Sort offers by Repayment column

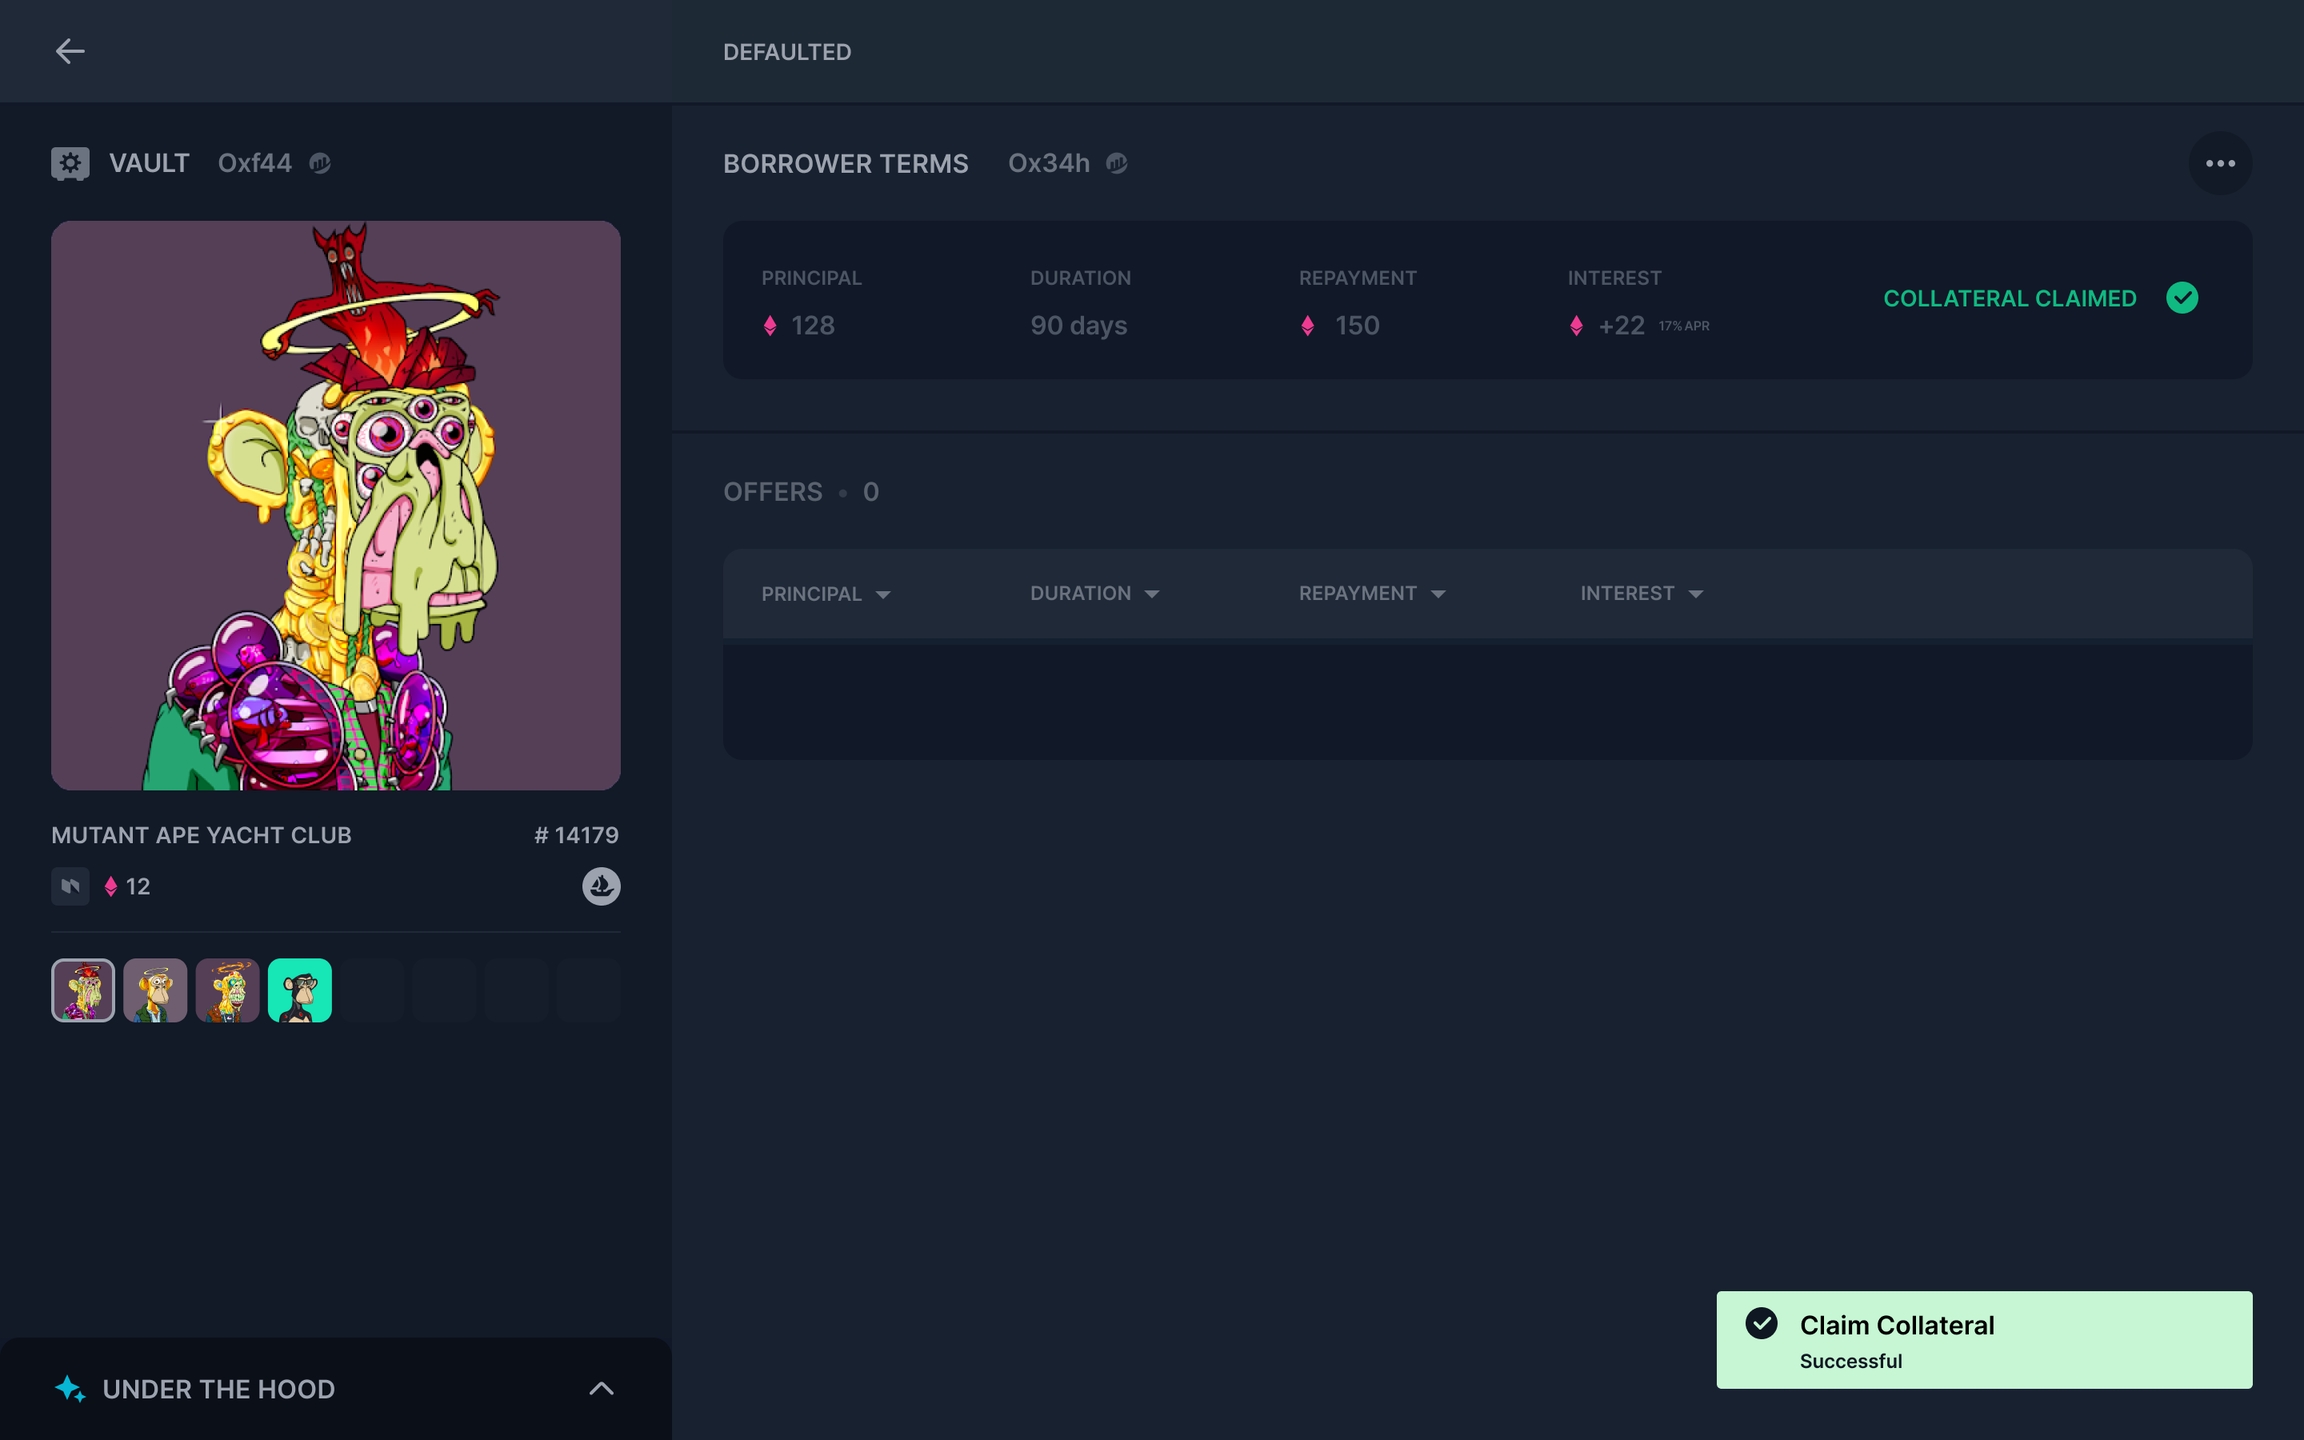point(1372,594)
